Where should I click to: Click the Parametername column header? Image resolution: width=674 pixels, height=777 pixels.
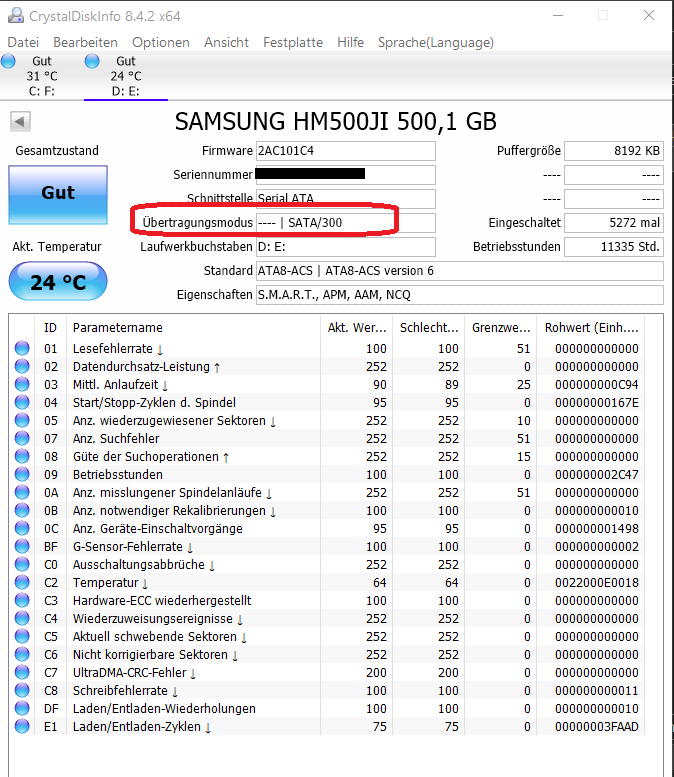[x=193, y=328]
